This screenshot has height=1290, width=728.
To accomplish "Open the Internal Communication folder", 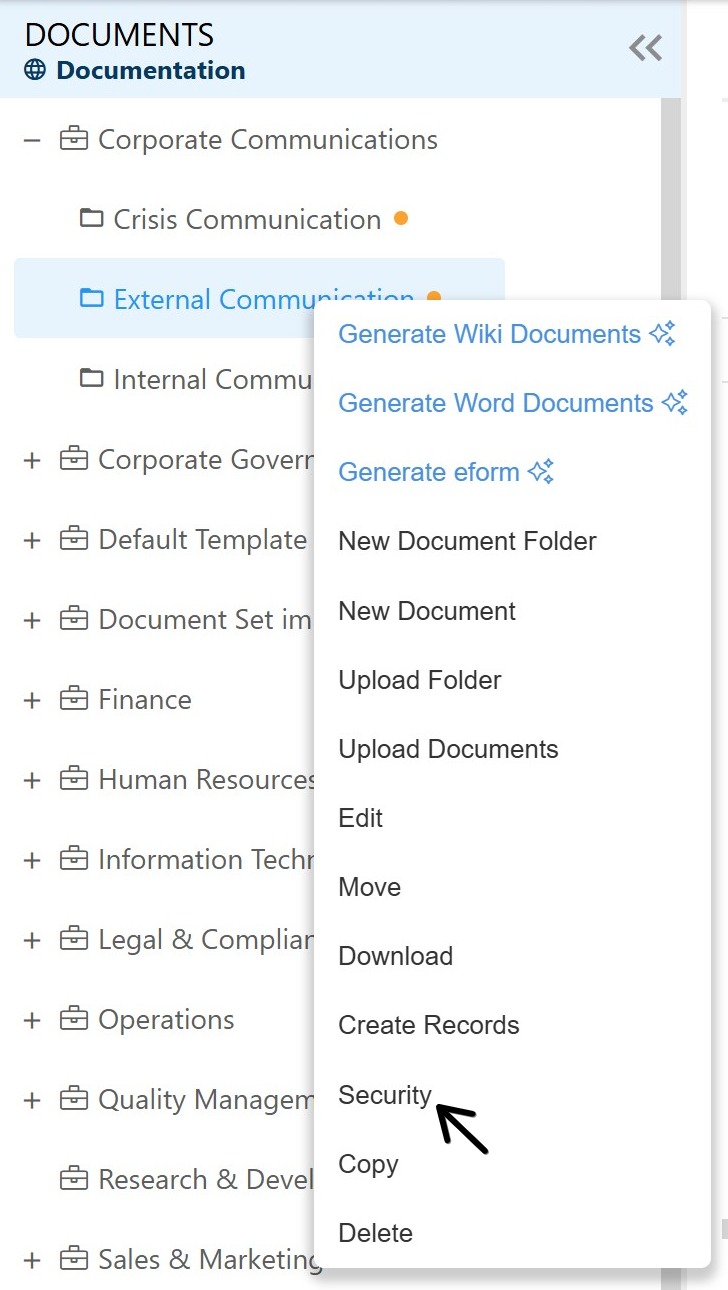I will (212, 379).
